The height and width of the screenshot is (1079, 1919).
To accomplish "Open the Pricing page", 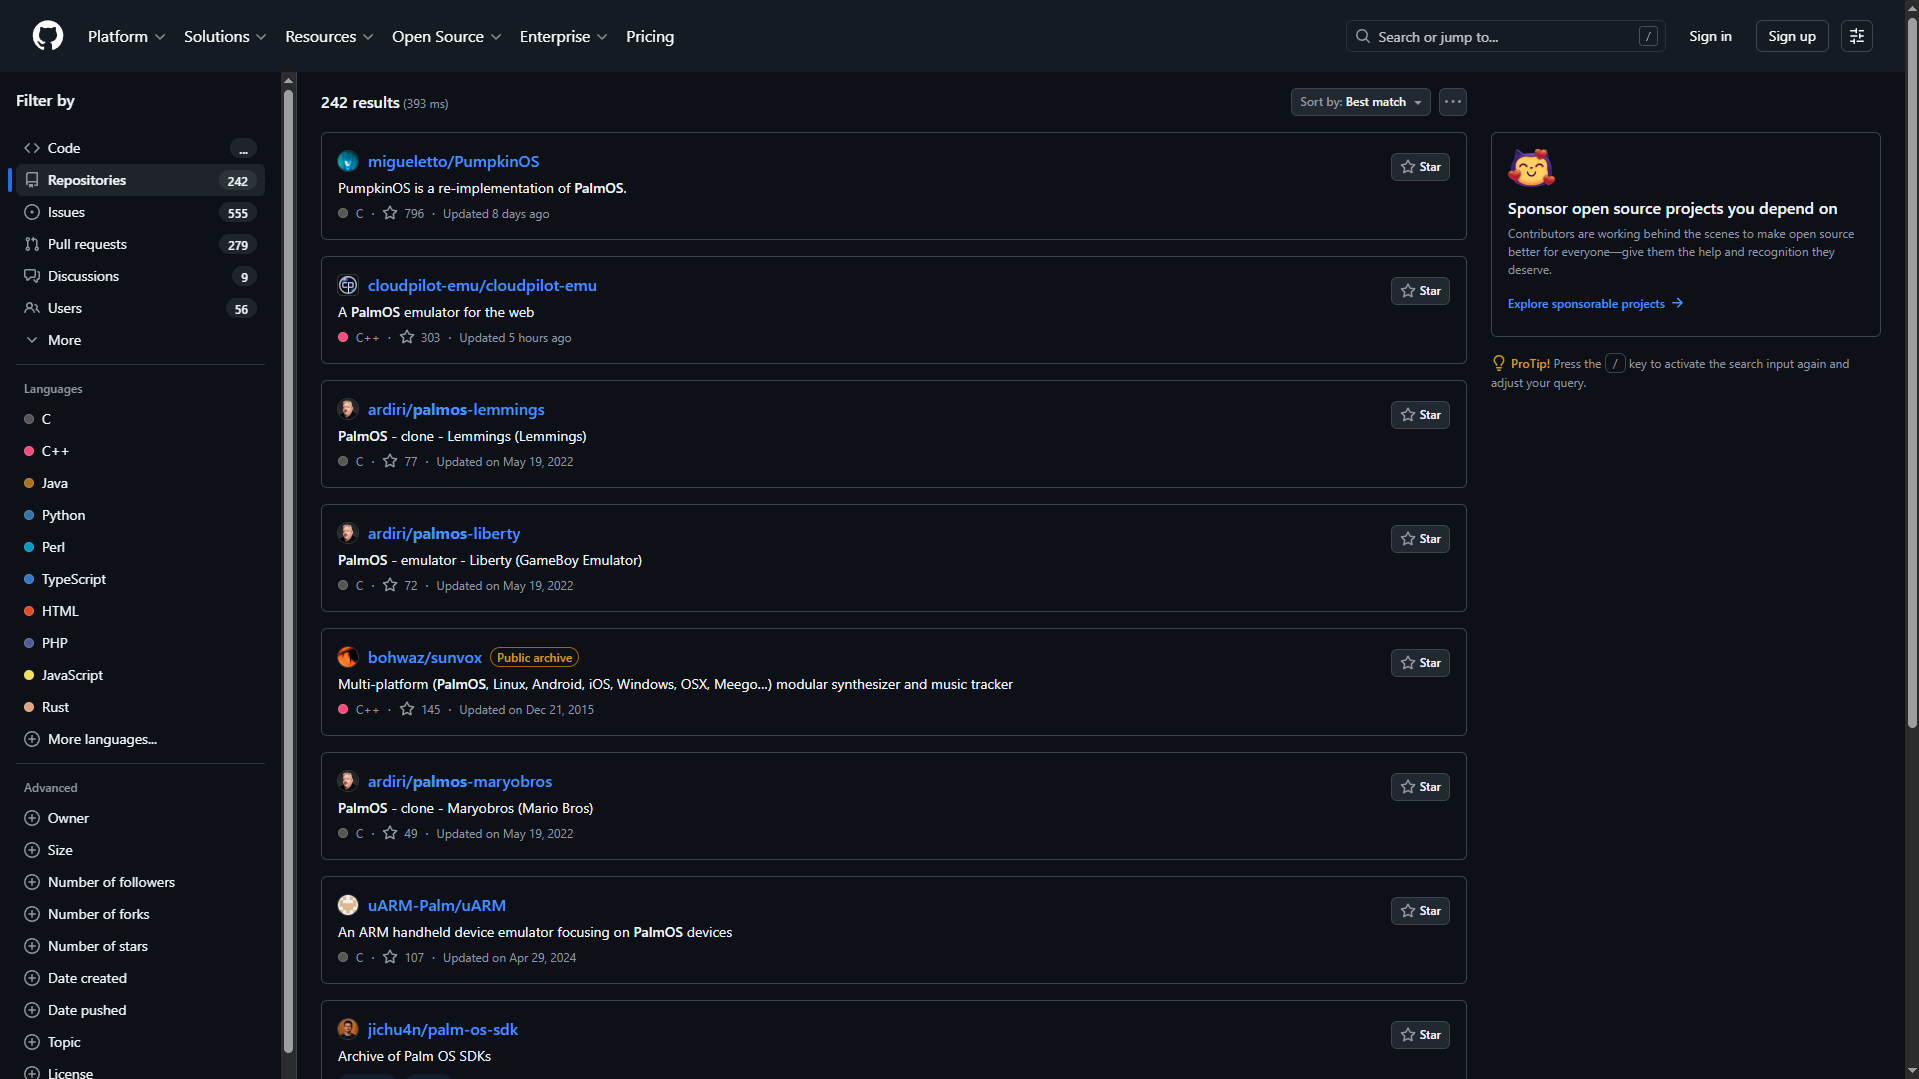I will coord(650,36).
